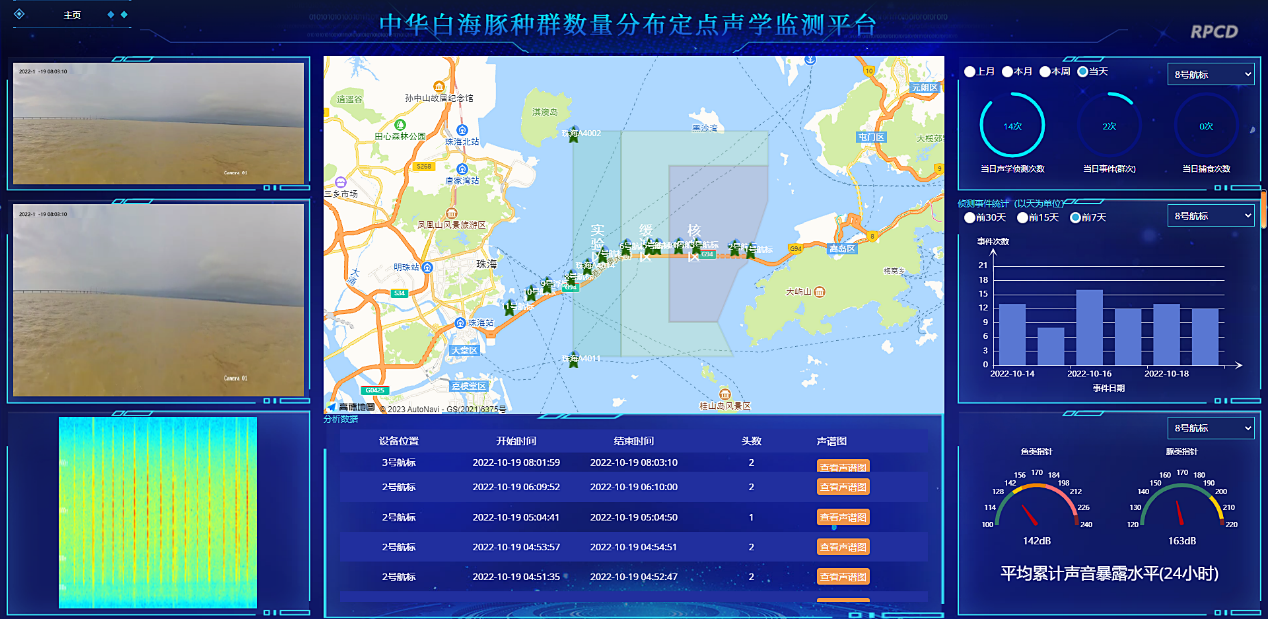View spectrogram for 3号航标 08:01:59 event

tap(843, 466)
